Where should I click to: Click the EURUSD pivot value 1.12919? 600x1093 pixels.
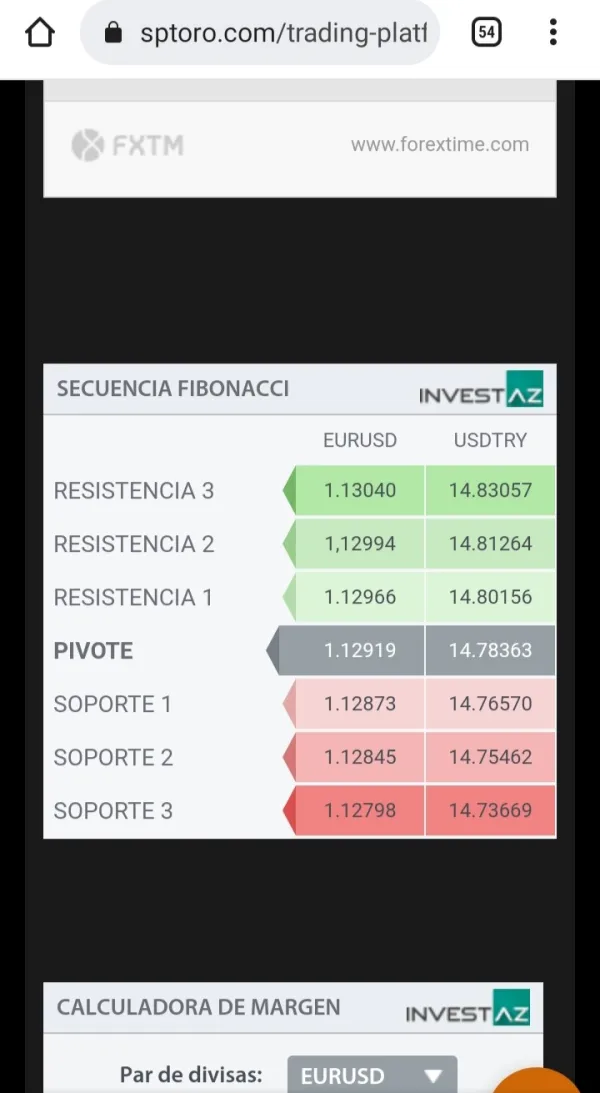pos(360,651)
